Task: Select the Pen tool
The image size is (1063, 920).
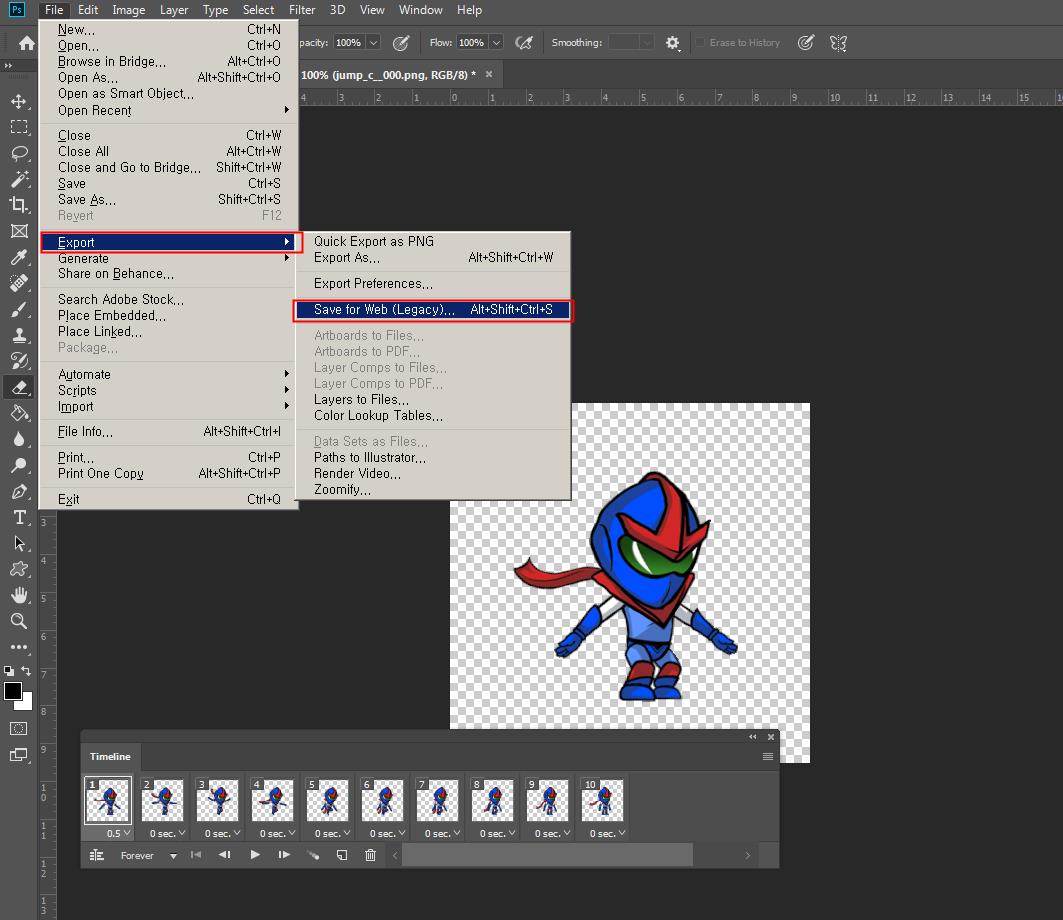Action: click(x=19, y=491)
